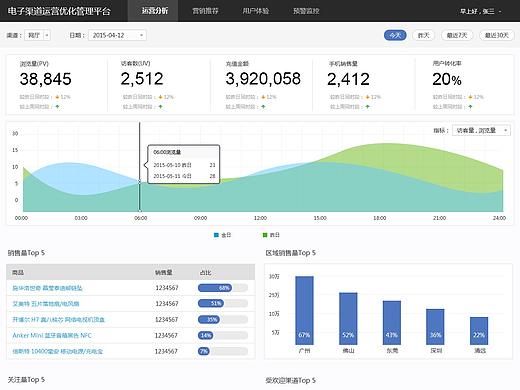
Task: Select the 今天 date range pill
Action: (x=395, y=35)
